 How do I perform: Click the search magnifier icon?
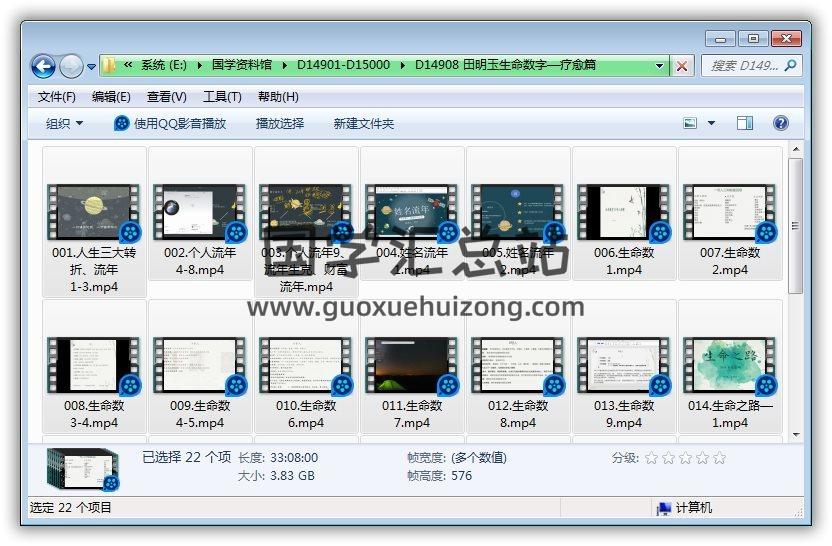790,65
